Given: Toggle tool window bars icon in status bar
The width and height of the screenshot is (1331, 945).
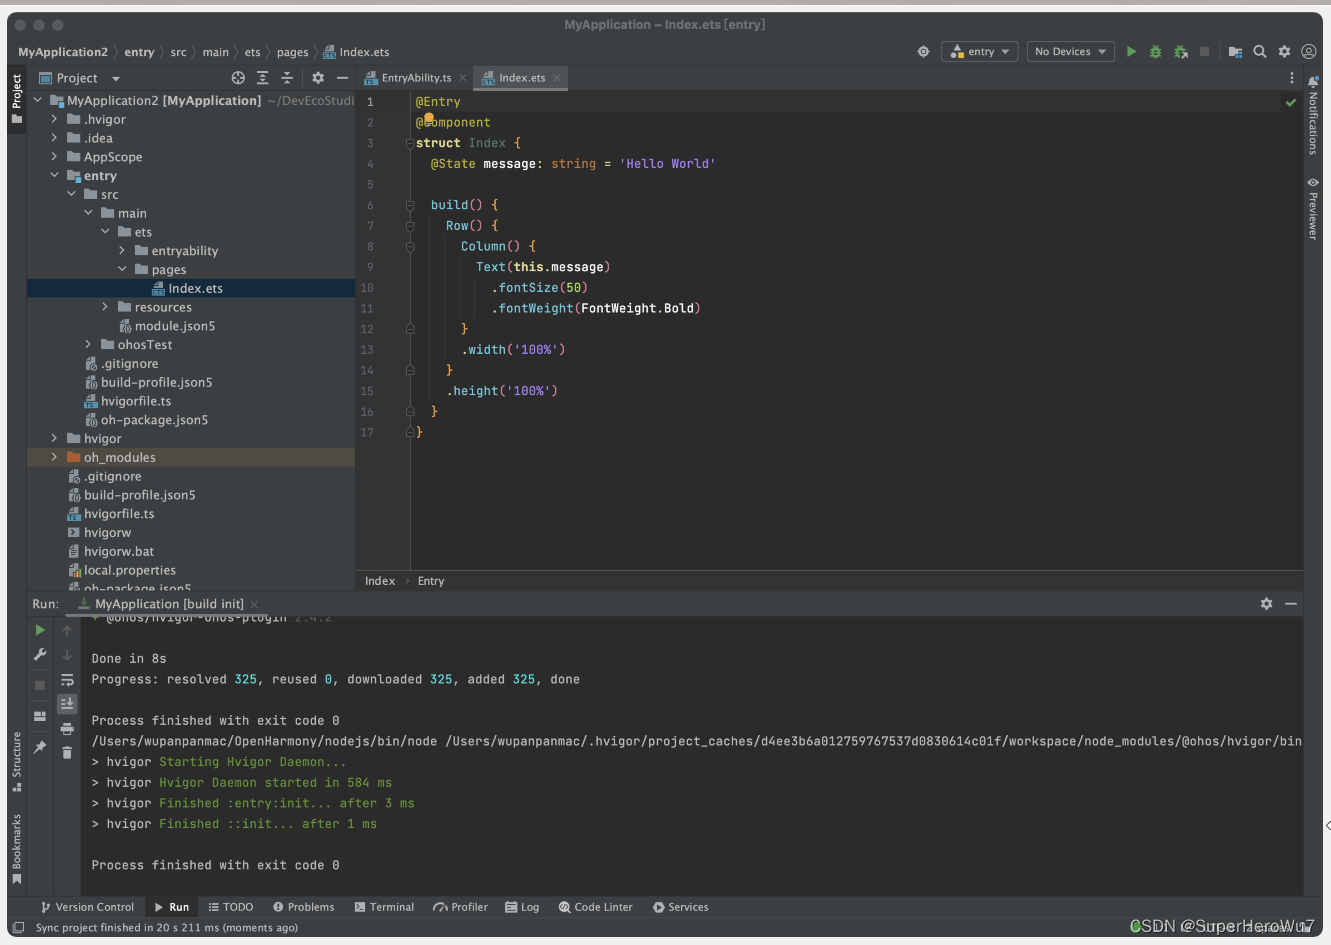Looking at the screenshot, I should (18, 928).
